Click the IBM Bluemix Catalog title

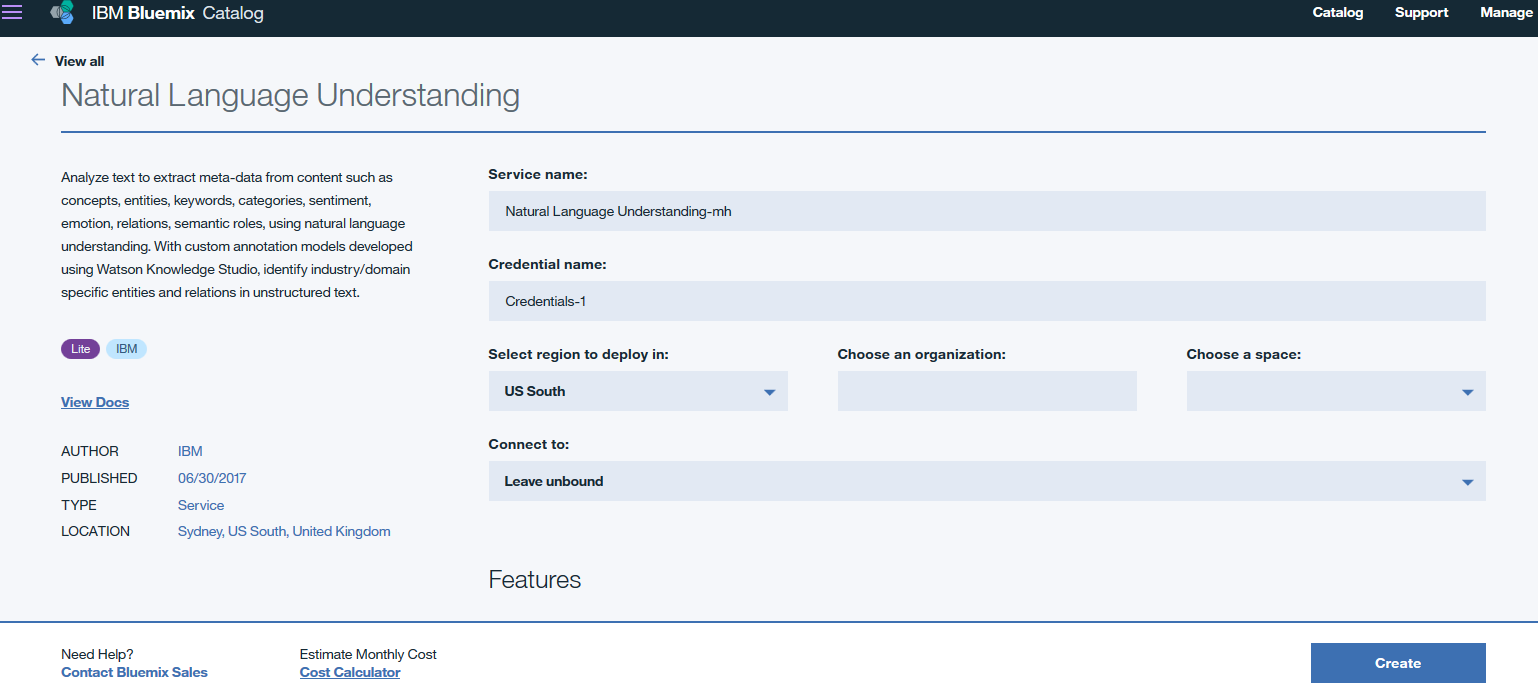coord(178,14)
